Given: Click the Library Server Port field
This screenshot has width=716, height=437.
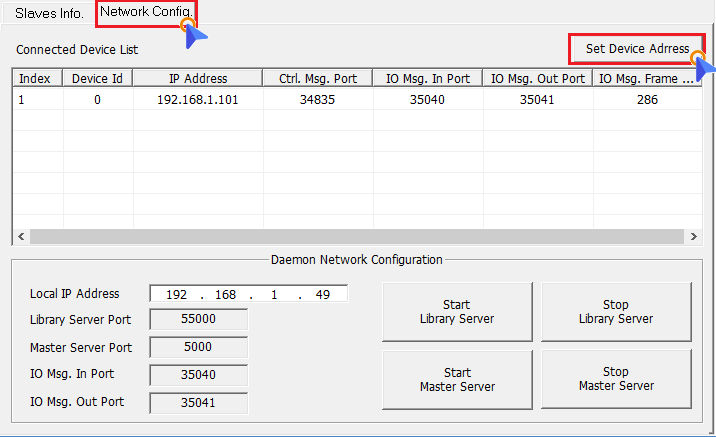Looking at the screenshot, I should 198,320.
